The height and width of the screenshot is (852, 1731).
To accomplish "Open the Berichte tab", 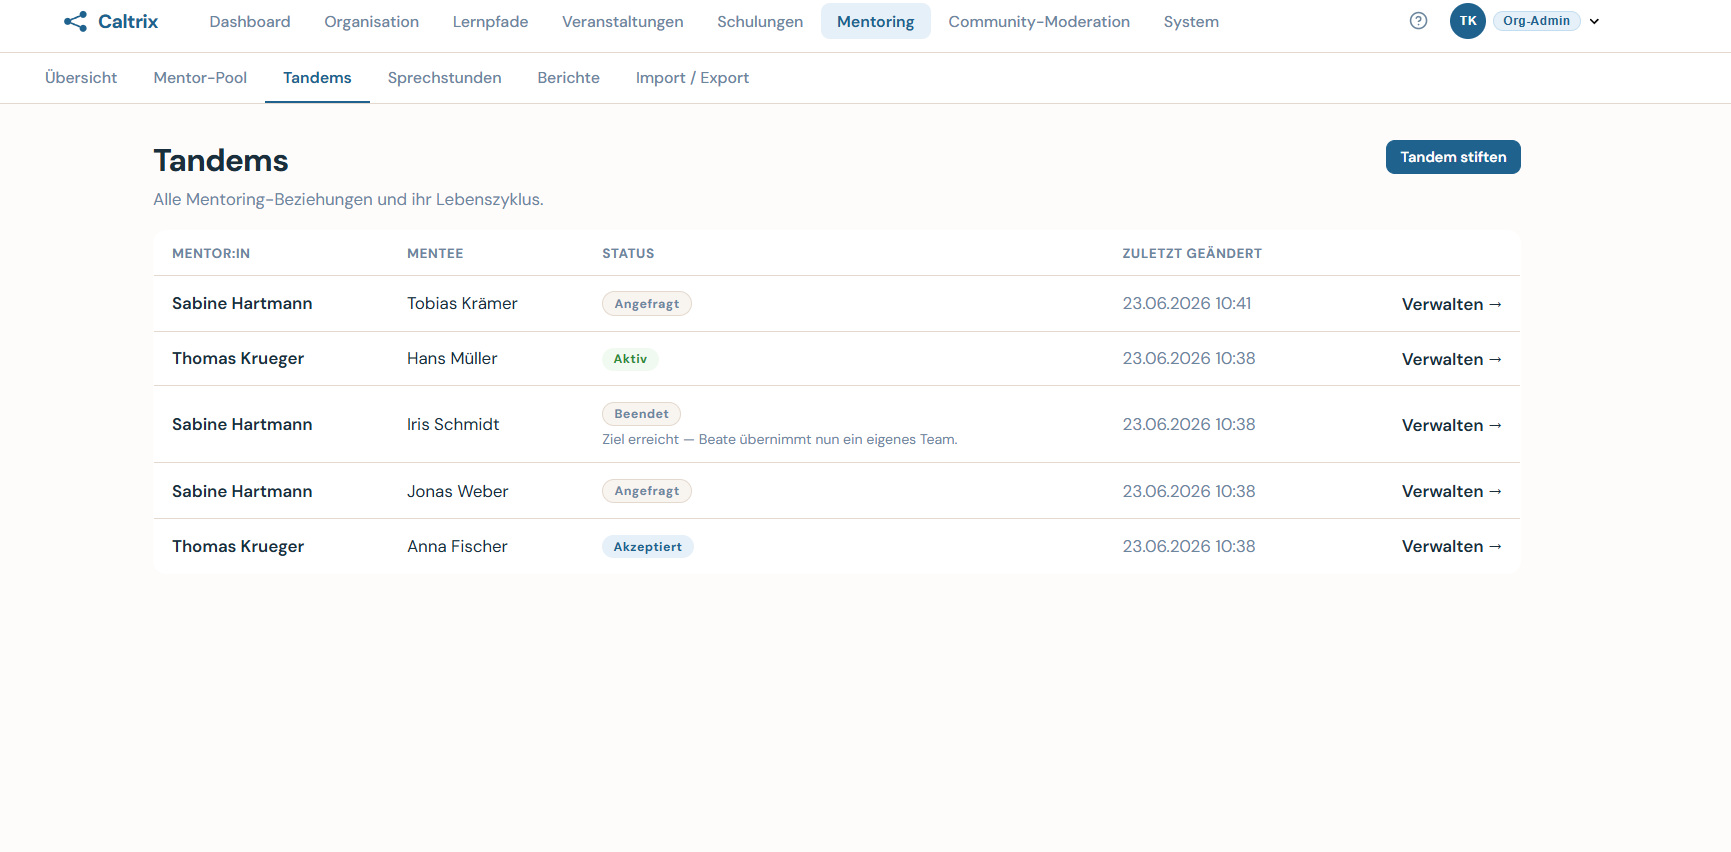I will coord(568,78).
